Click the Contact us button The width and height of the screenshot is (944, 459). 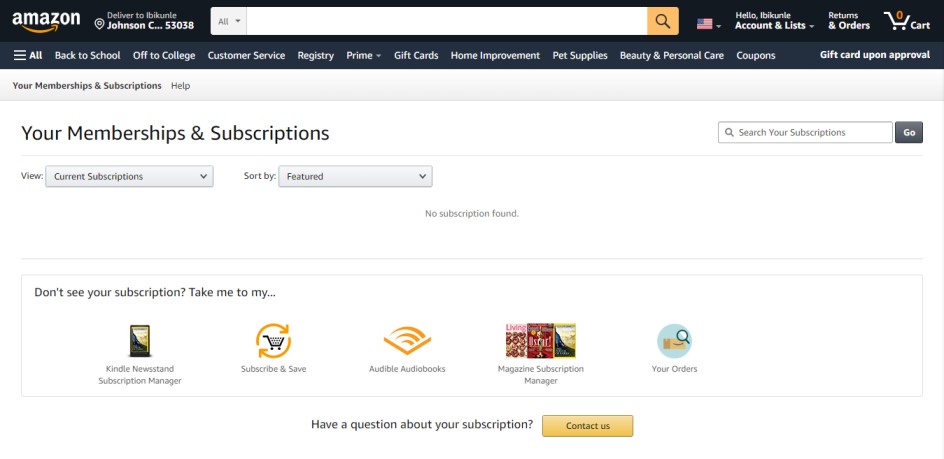click(x=588, y=426)
